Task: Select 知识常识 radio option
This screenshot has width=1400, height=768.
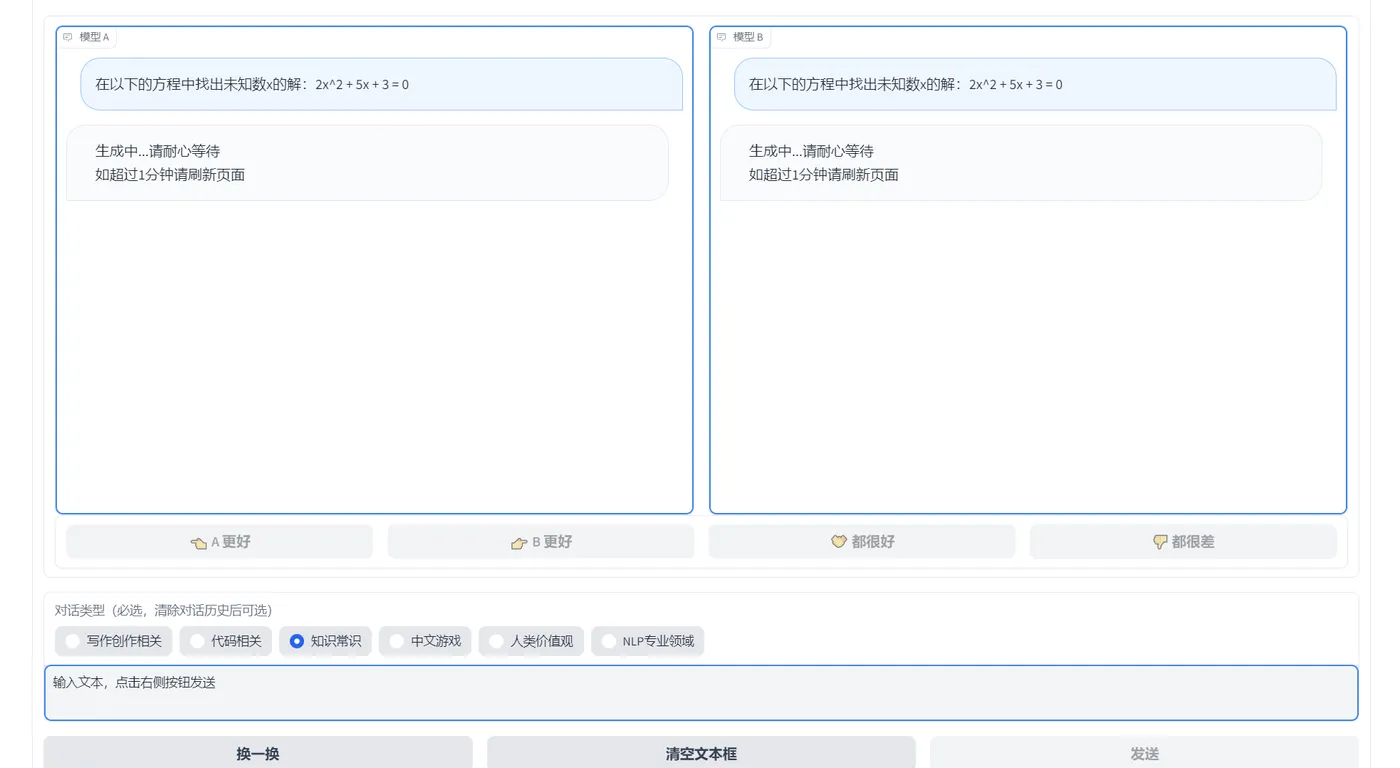Action: click(x=325, y=641)
